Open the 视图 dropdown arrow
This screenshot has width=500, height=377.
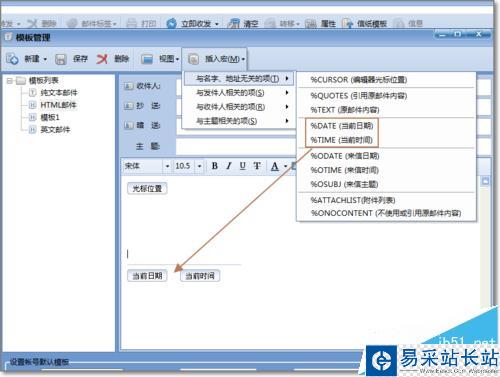[177, 59]
